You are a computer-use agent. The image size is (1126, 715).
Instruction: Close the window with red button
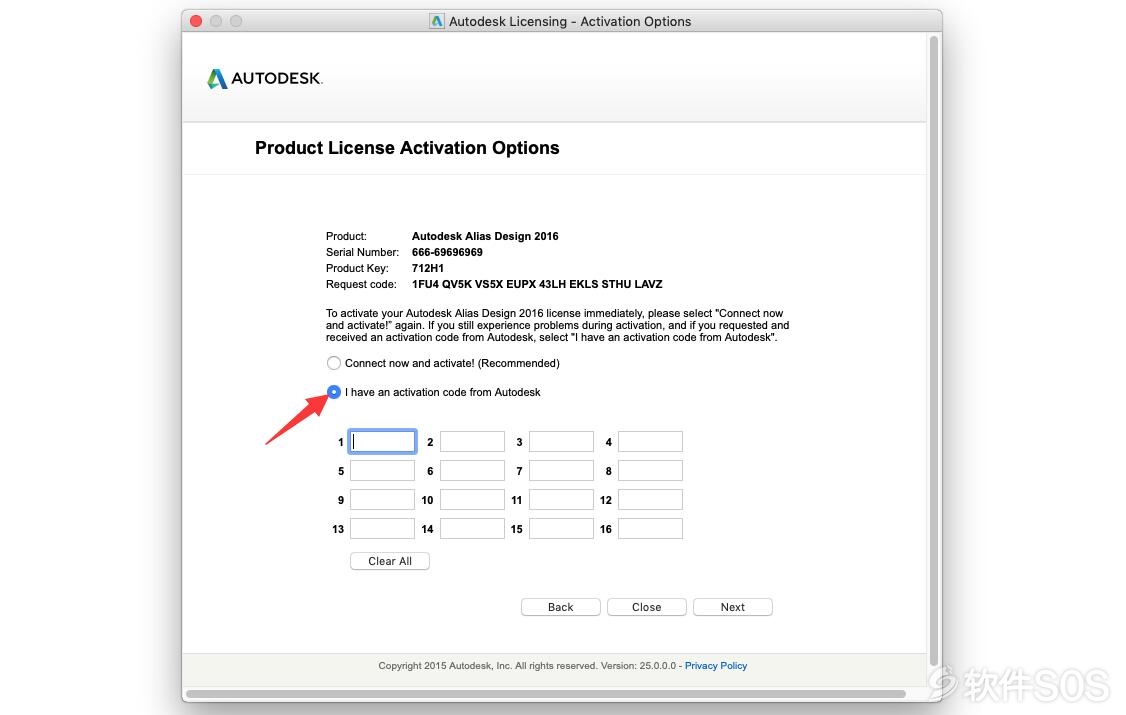tap(196, 22)
